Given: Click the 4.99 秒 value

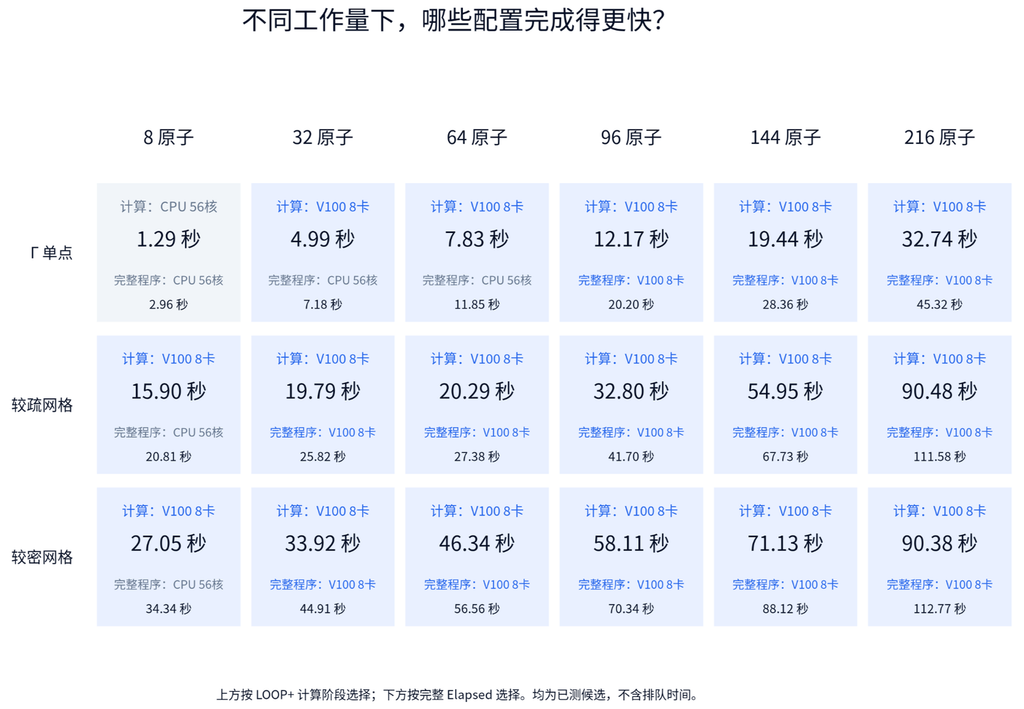Looking at the screenshot, I should coord(323,239).
